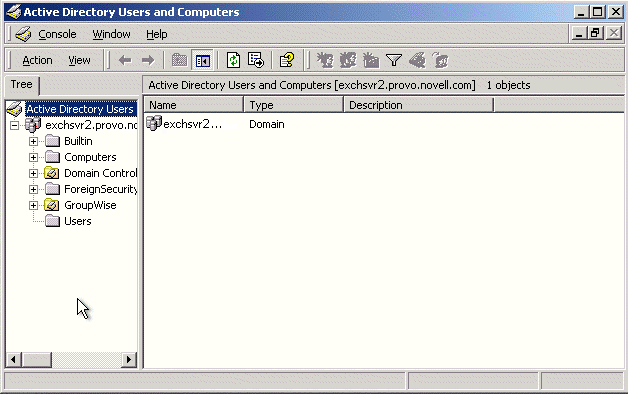The image size is (628, 394).
Task: Click the GroupWise organizational unit icon
Action: pyautogui.click(x=52, y=205)
